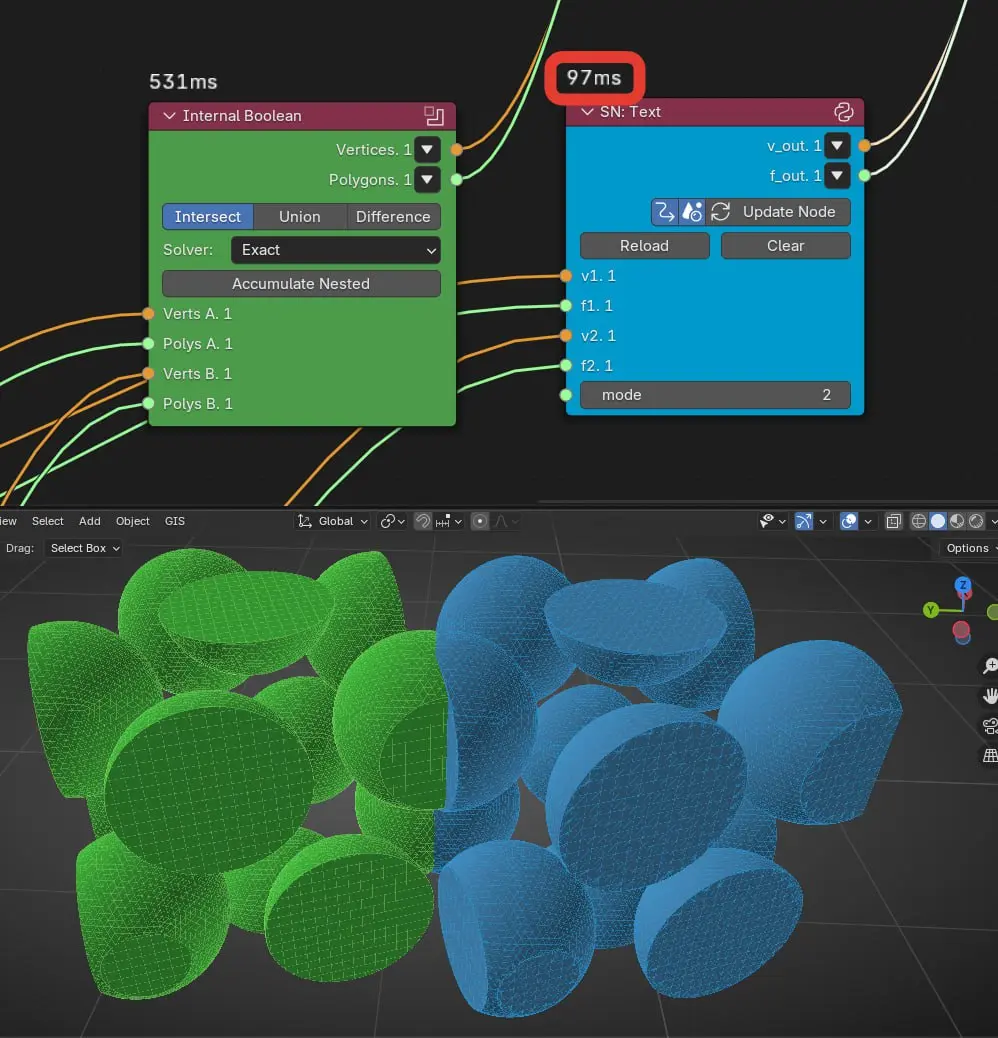Click the Internal Boolean node header icon
The image size is (998, 1038).
tap(434, 116)
